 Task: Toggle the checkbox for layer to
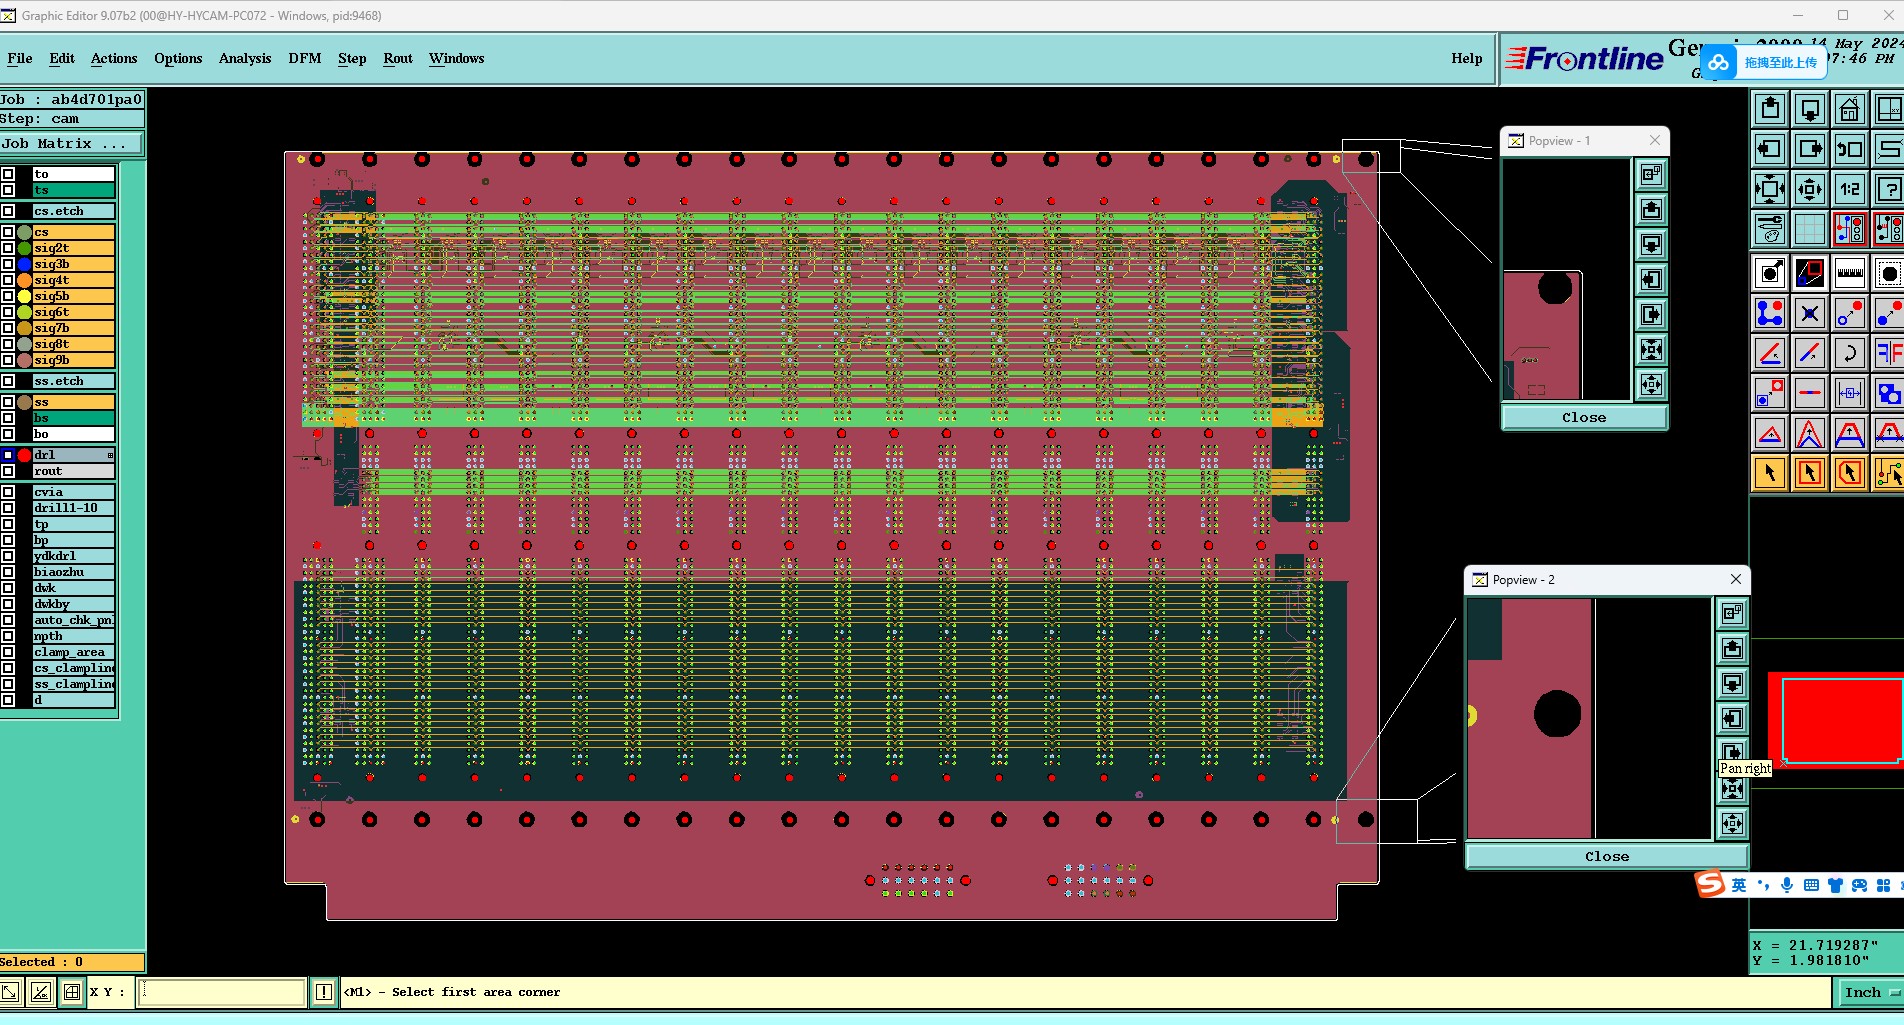tap(8, 174)
